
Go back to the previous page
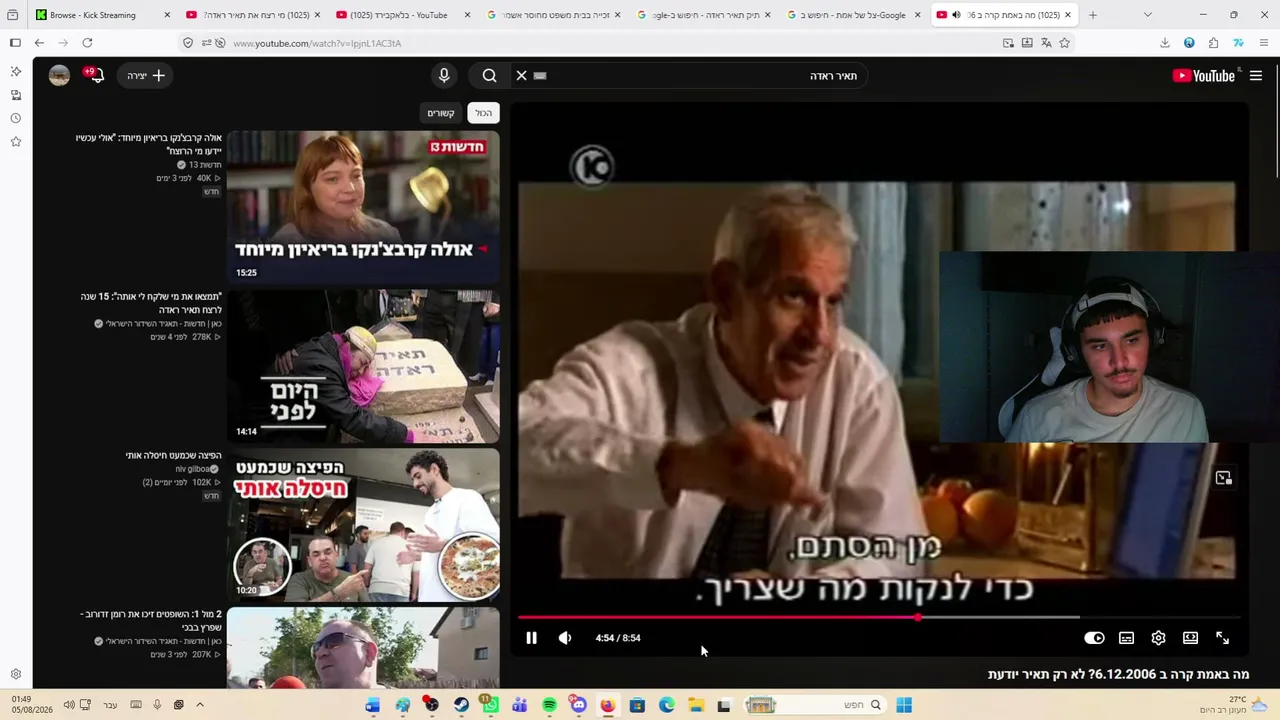tap(39, 43)
